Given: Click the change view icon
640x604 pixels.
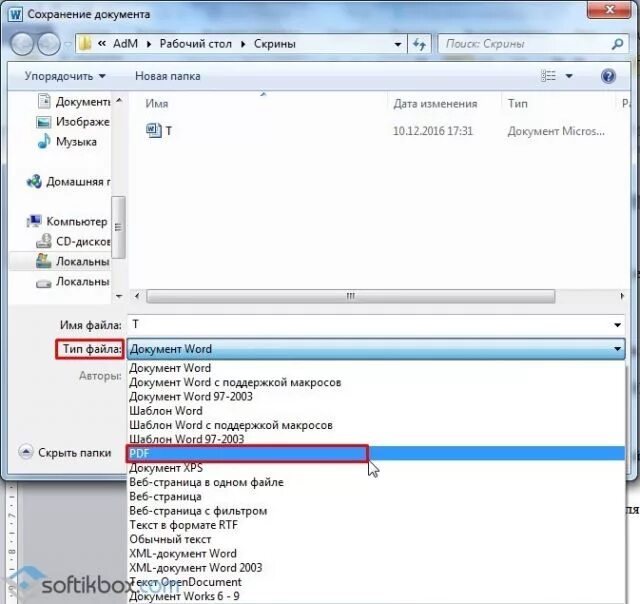Looking at the screenshot, I should [x=548, y=76].
